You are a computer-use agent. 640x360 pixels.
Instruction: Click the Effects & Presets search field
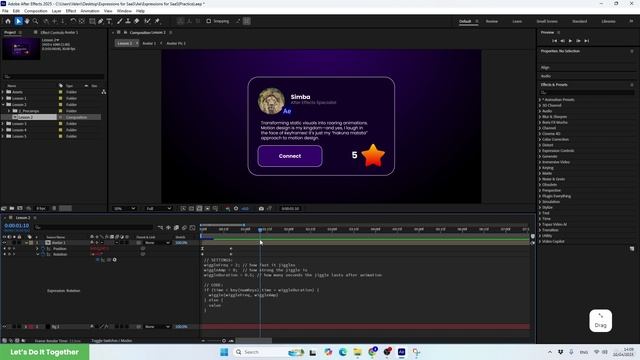click(x=587, y=92)
